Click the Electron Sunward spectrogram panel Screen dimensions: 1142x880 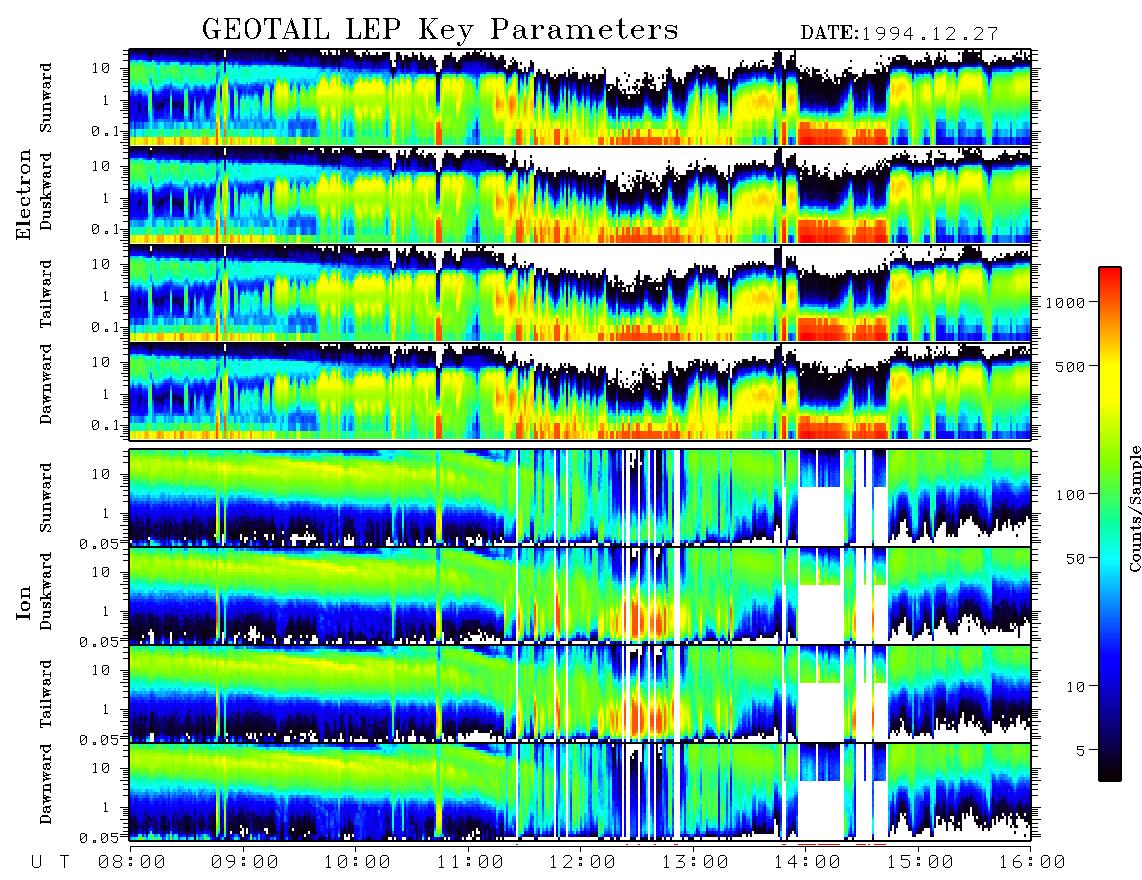point(580,97)
